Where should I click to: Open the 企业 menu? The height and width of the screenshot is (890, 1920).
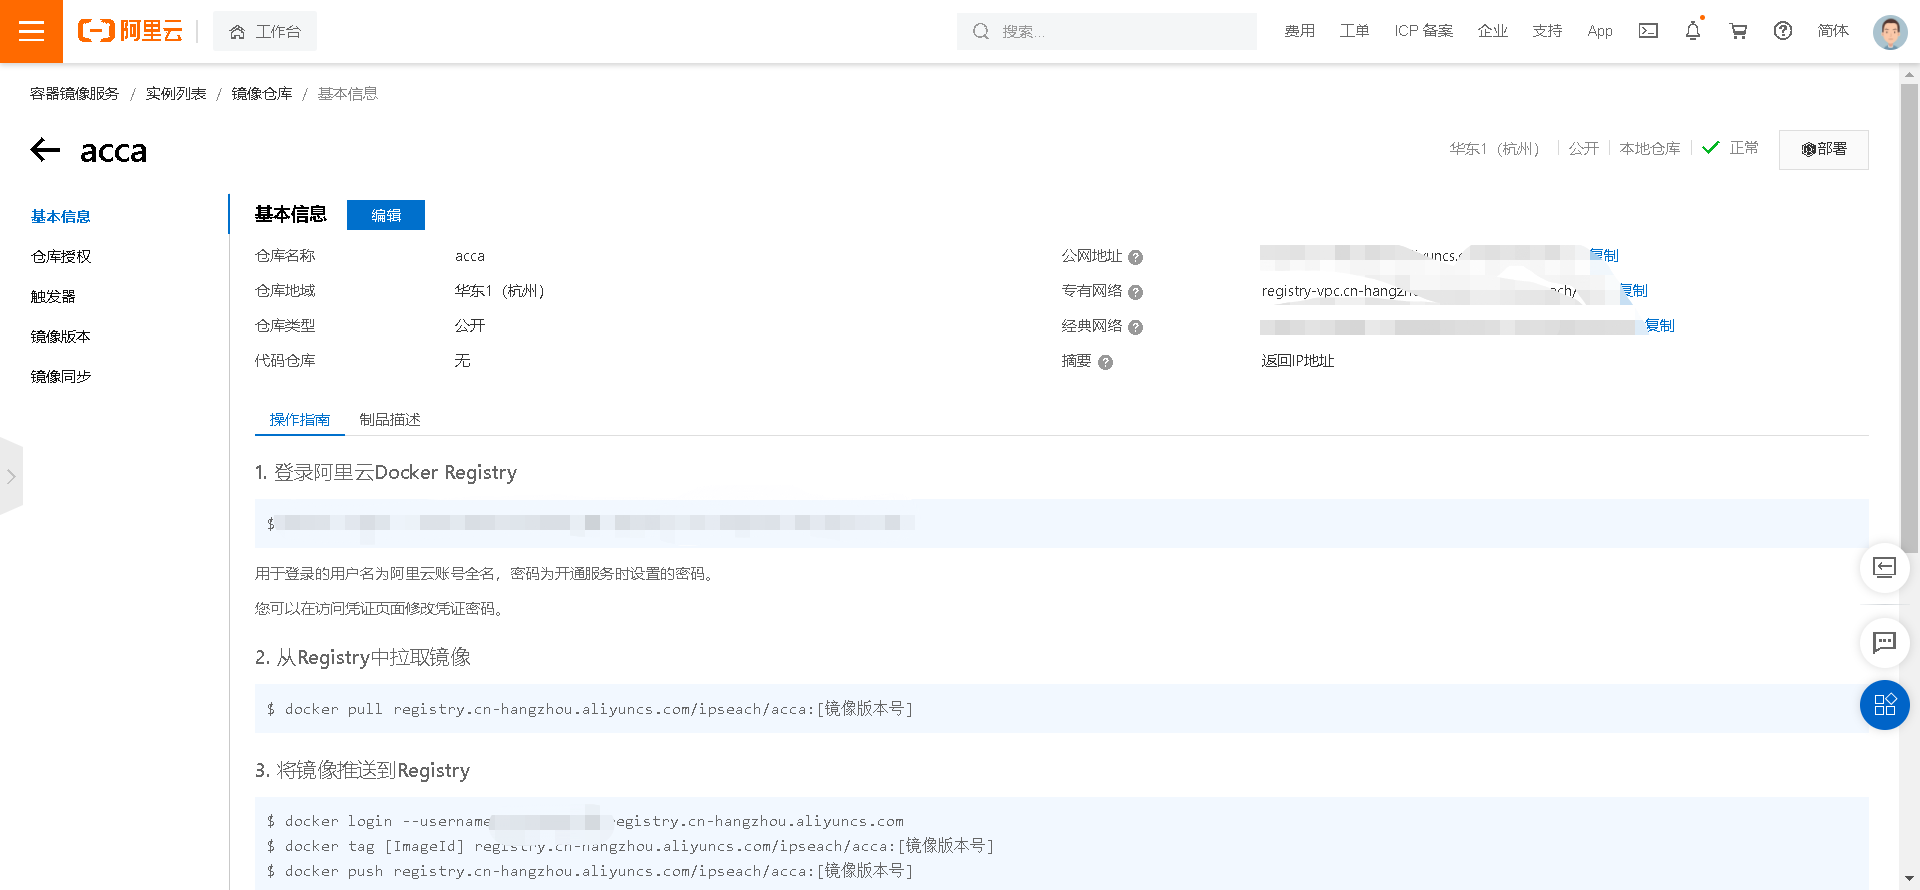[x=1492, y=31]
